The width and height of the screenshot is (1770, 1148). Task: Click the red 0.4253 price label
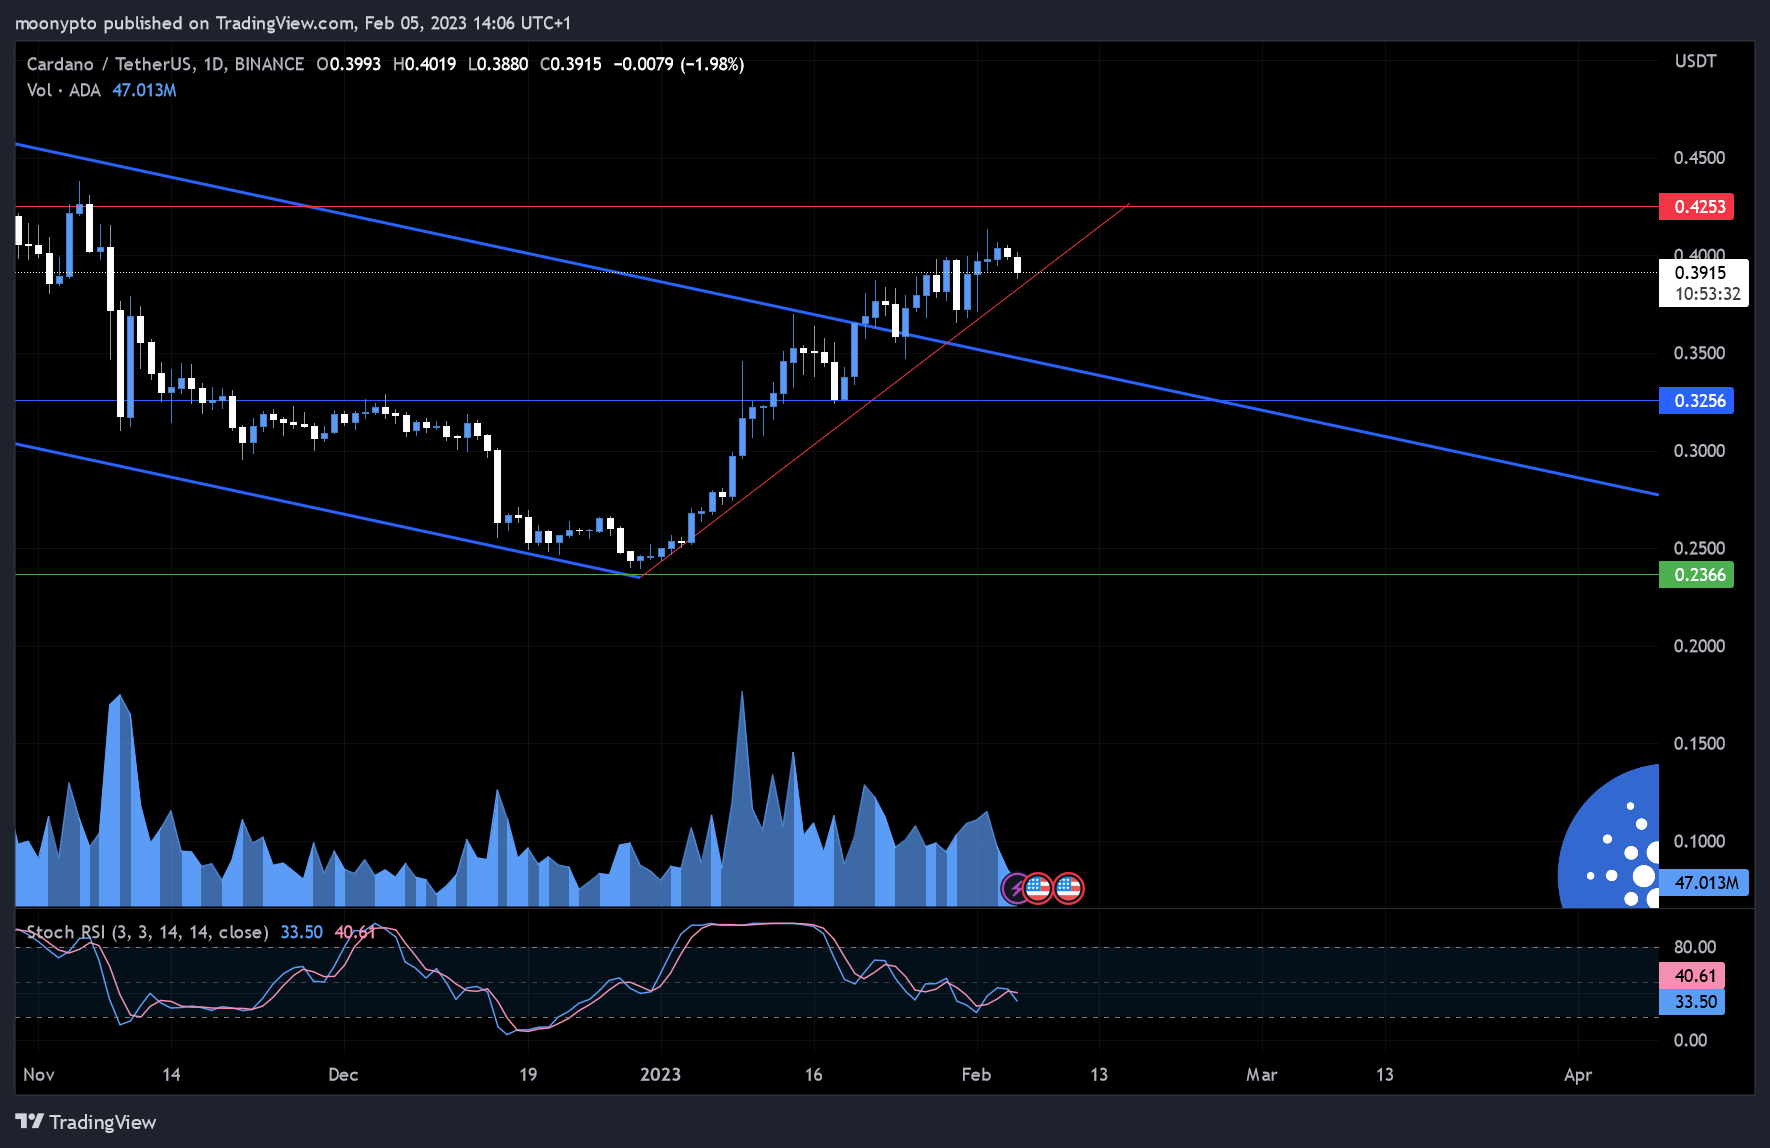(1696, 207)
